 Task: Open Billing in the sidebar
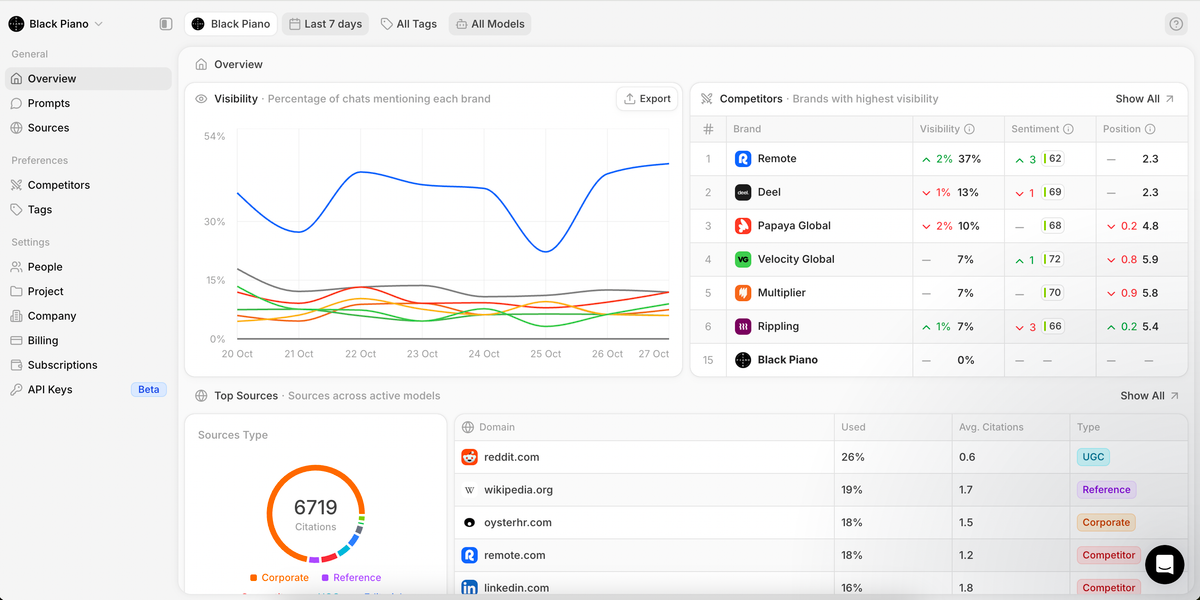click(x=88, y=341)
